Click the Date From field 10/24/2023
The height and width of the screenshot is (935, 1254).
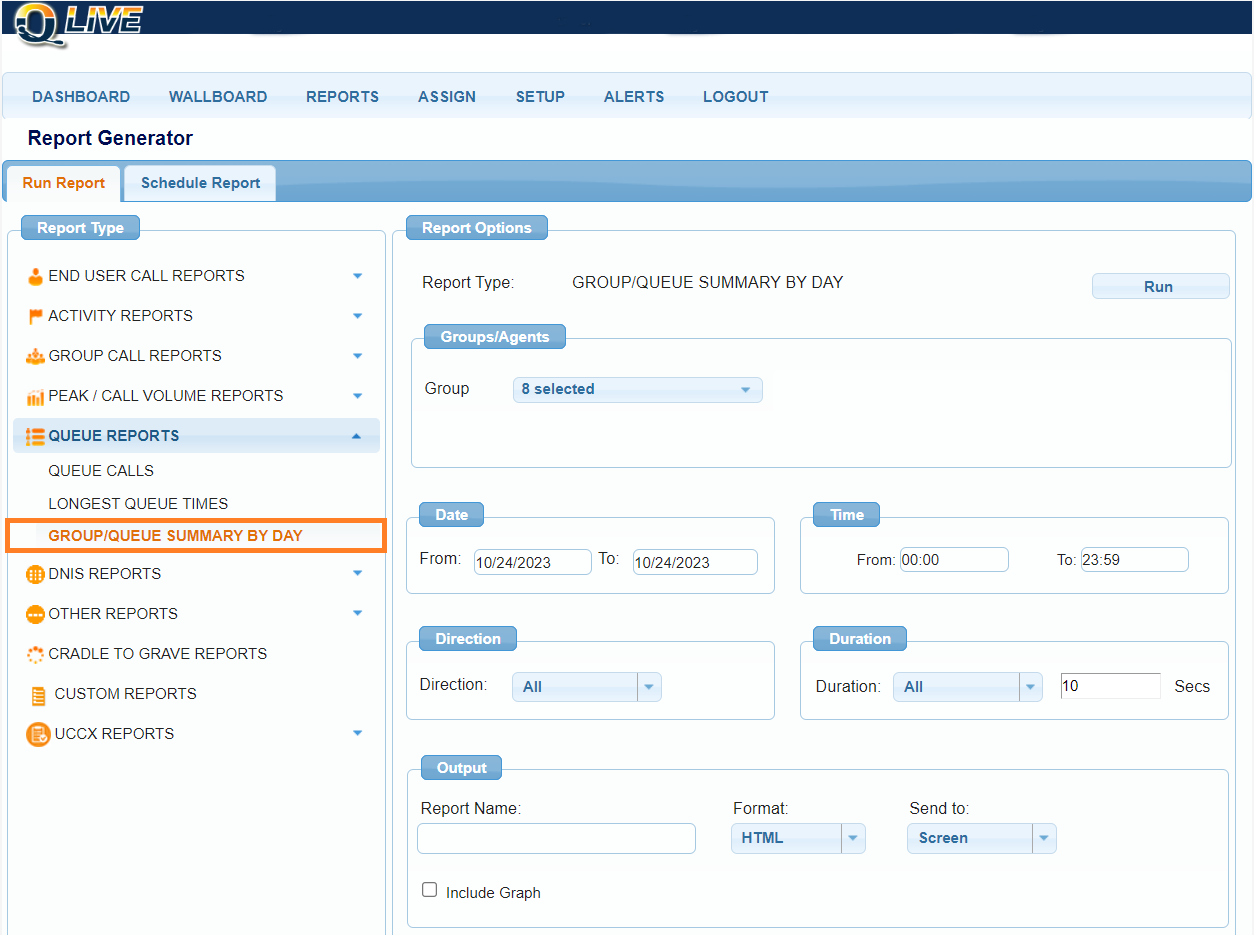coord(533,562)
